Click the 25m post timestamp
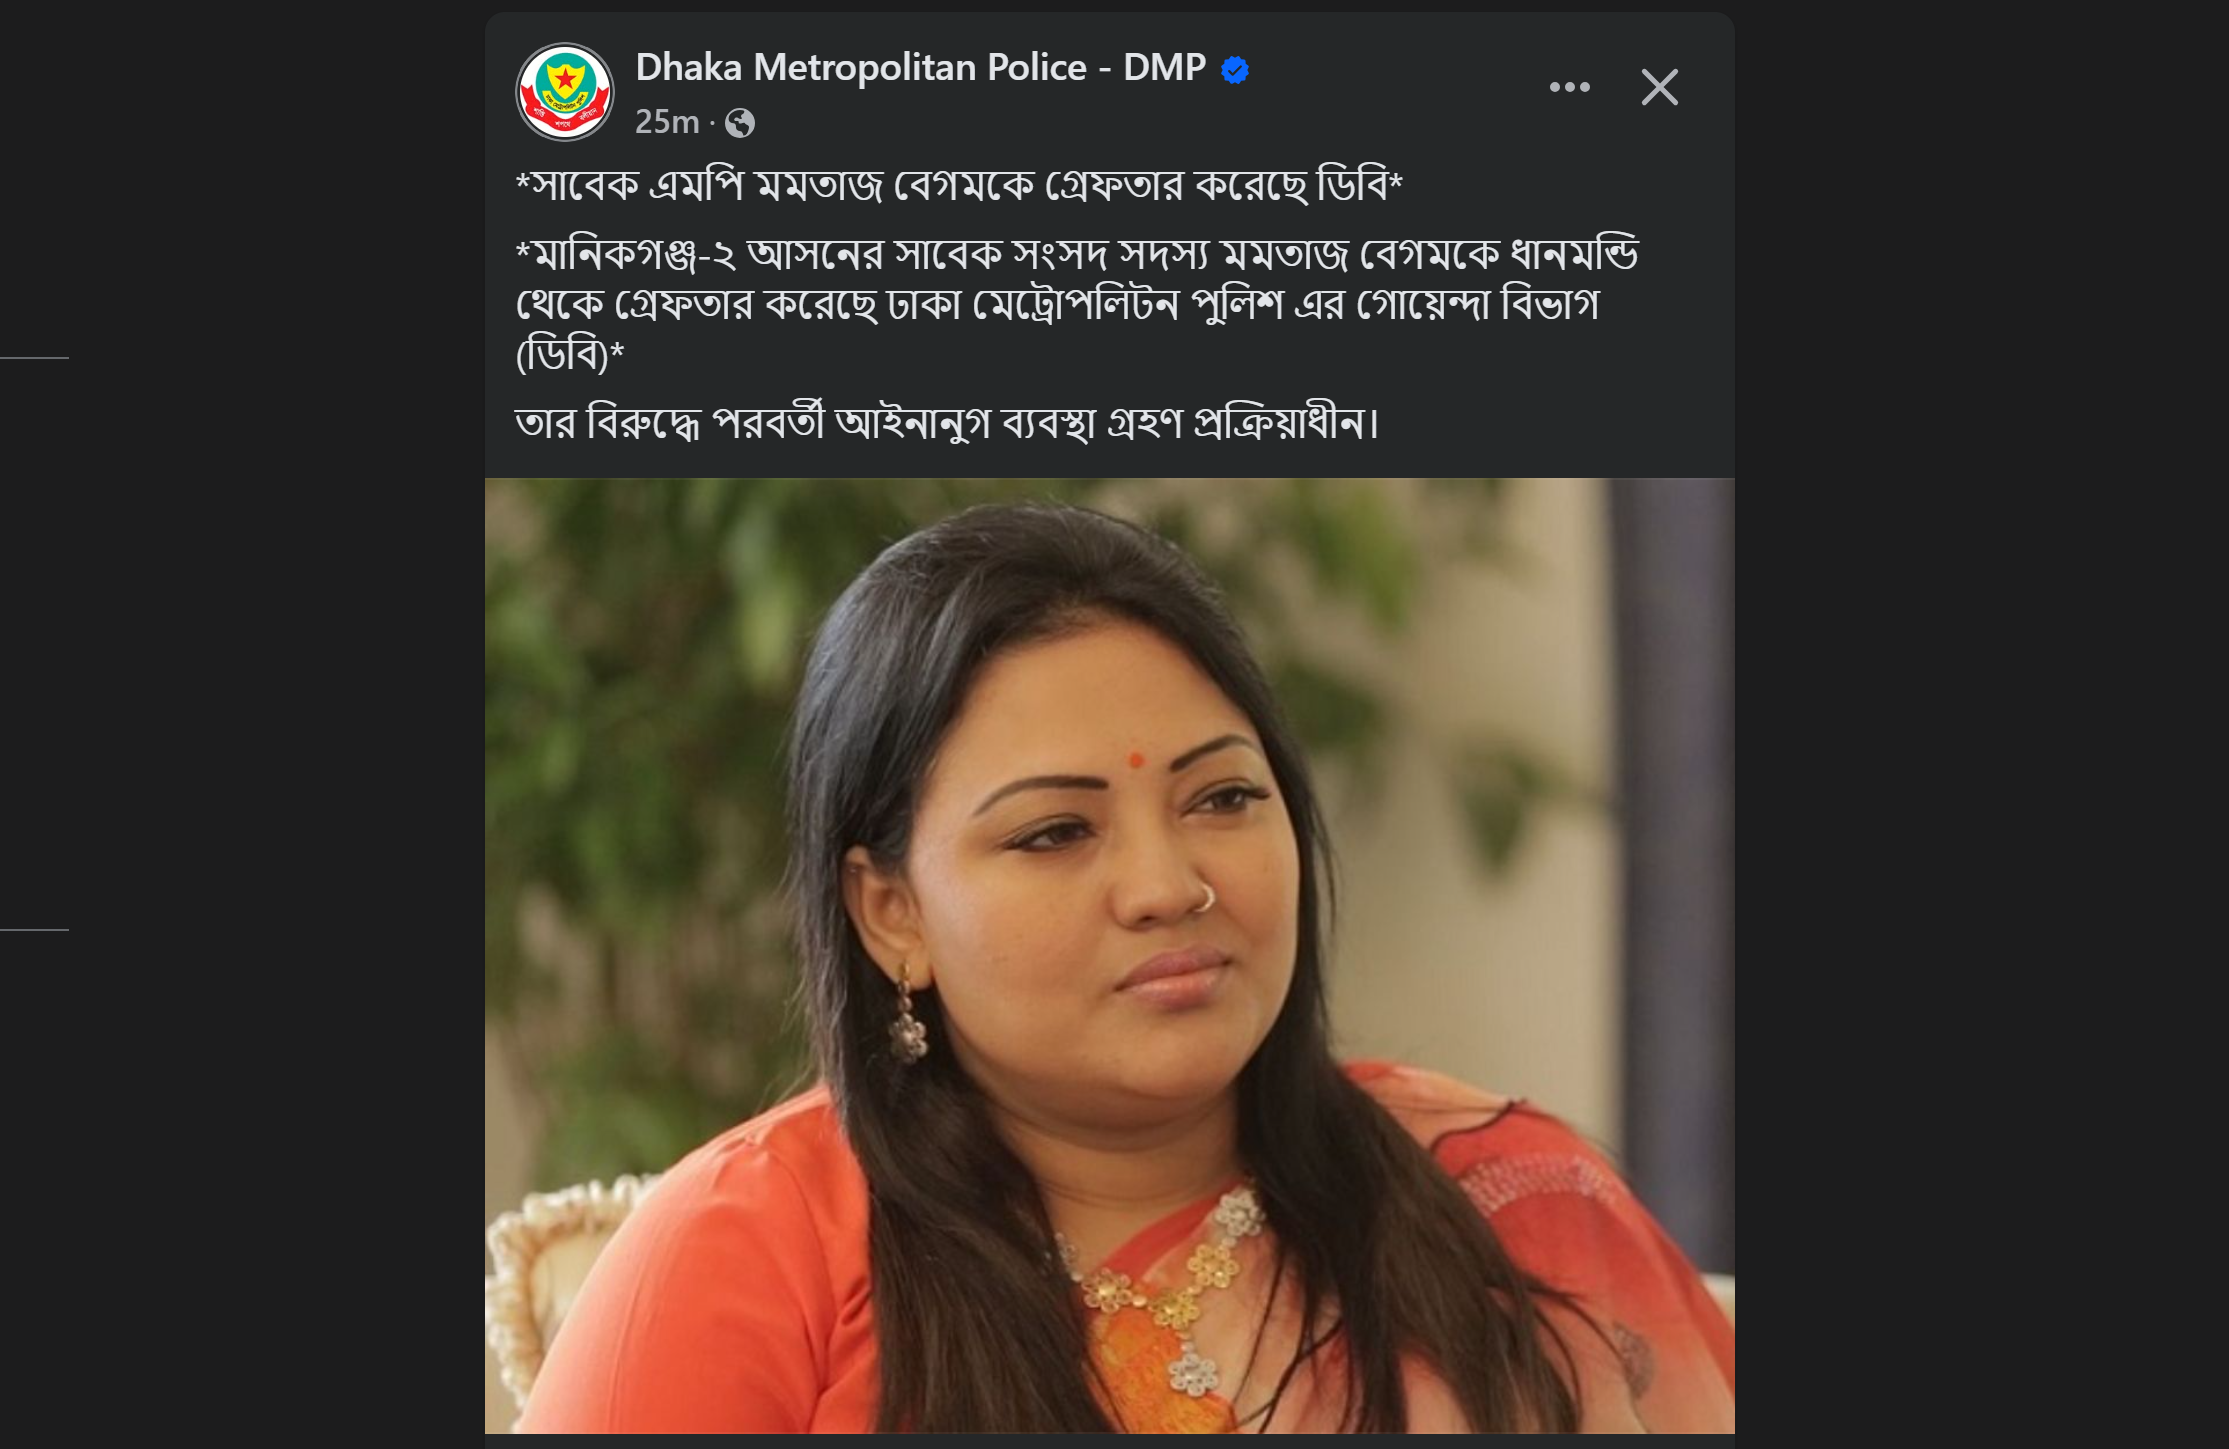The image size is (2229, 1449). pos(666,122)
